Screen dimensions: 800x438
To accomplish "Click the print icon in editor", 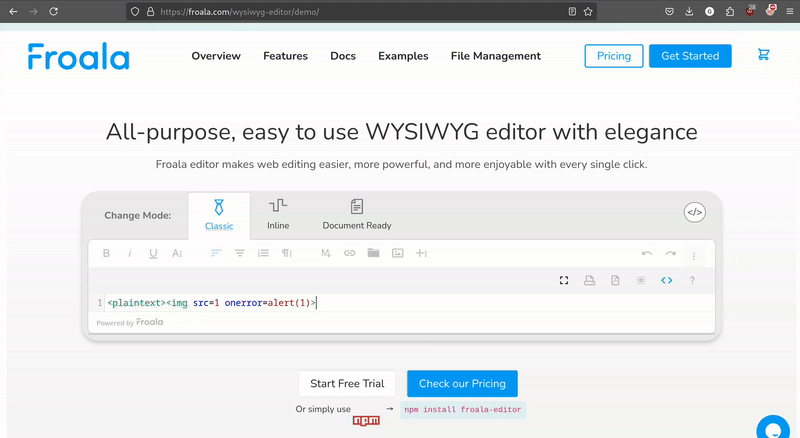I will coord(590,281).
